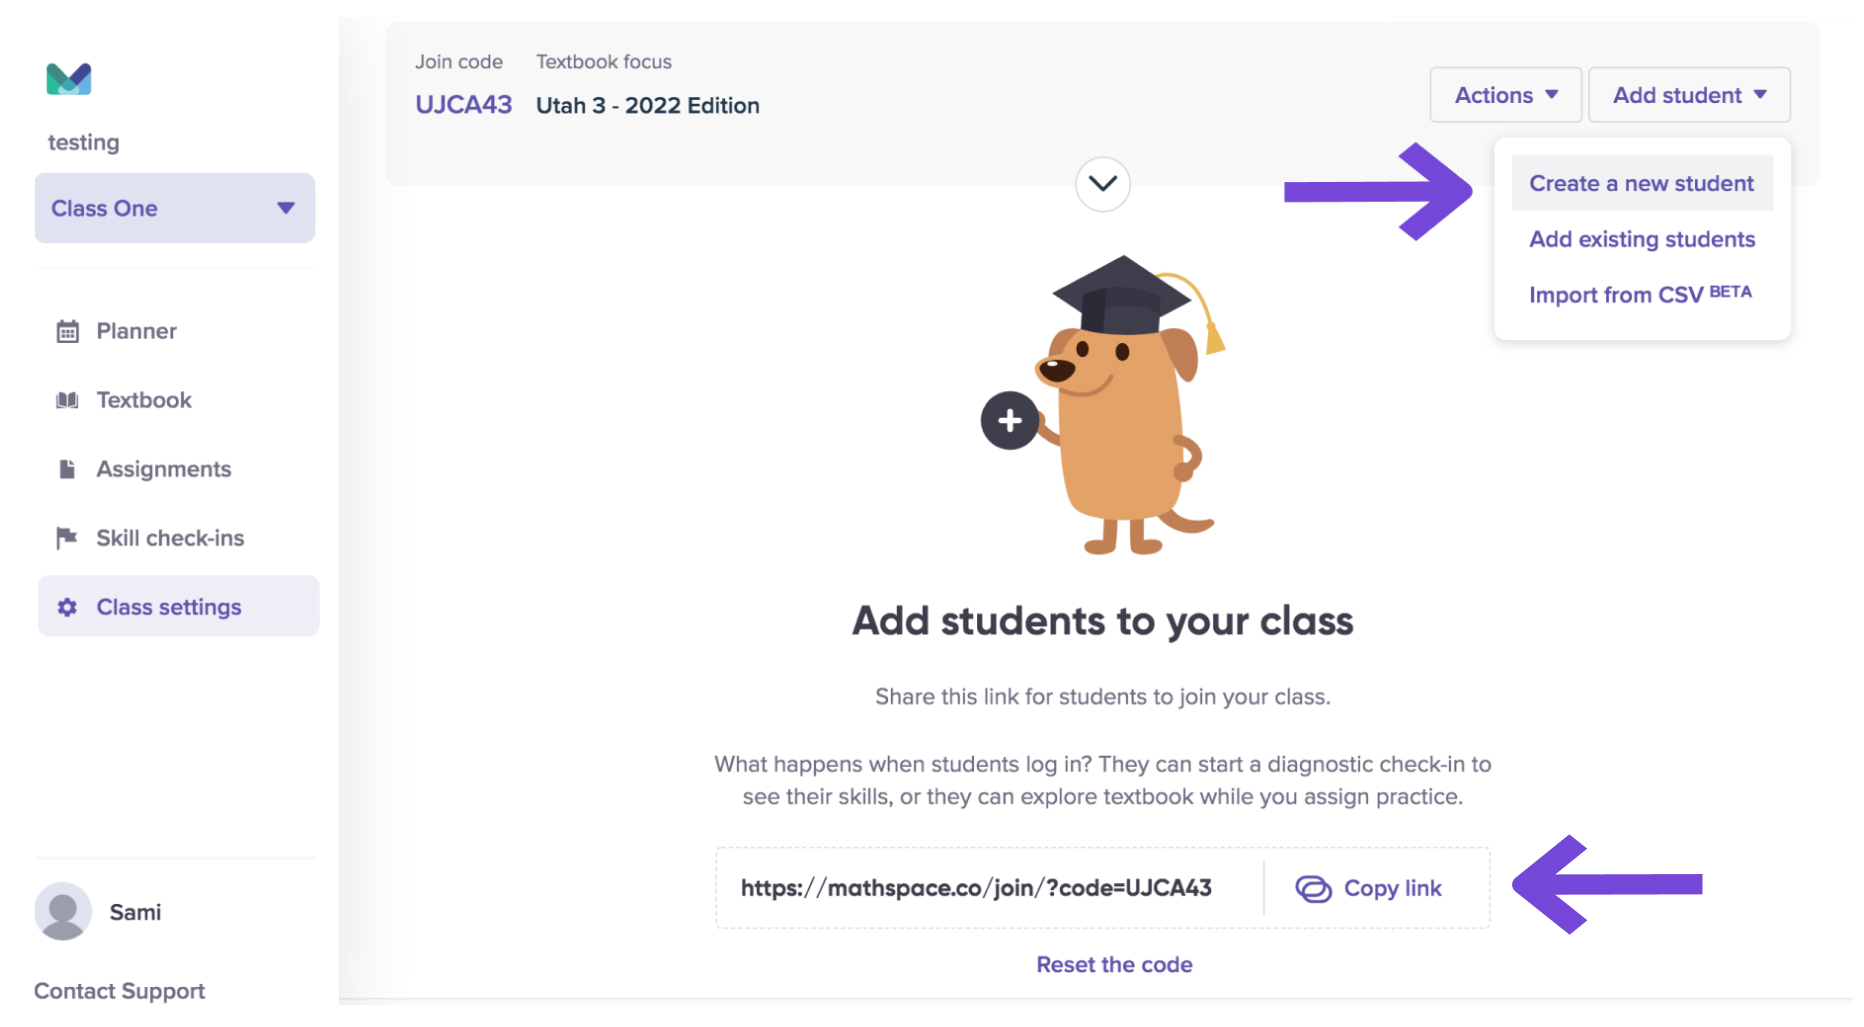Expand the Class One class selector

[175, 208]
